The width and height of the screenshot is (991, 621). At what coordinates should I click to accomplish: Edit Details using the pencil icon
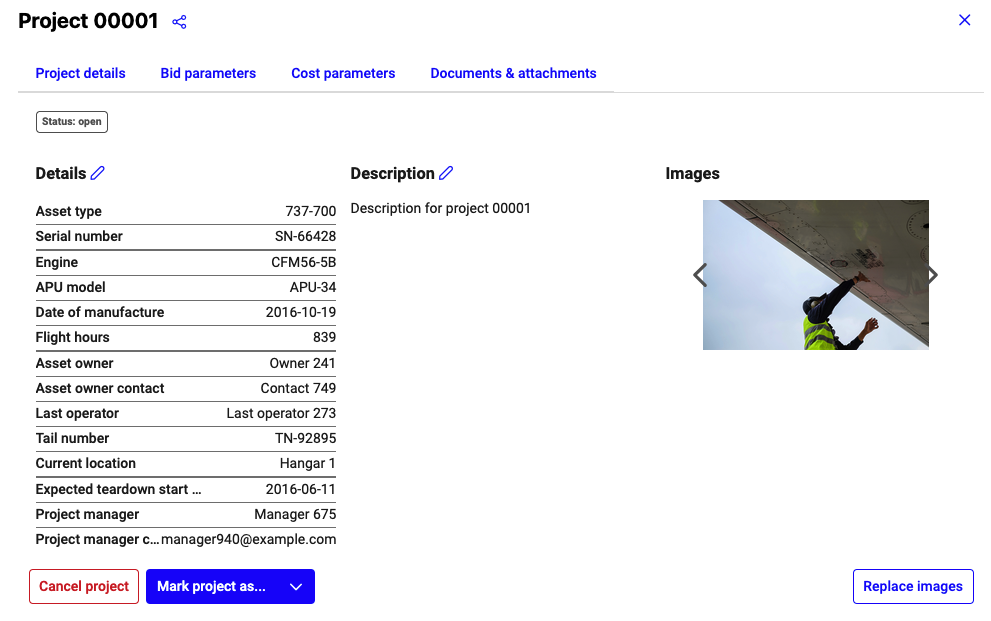(97, 173)
